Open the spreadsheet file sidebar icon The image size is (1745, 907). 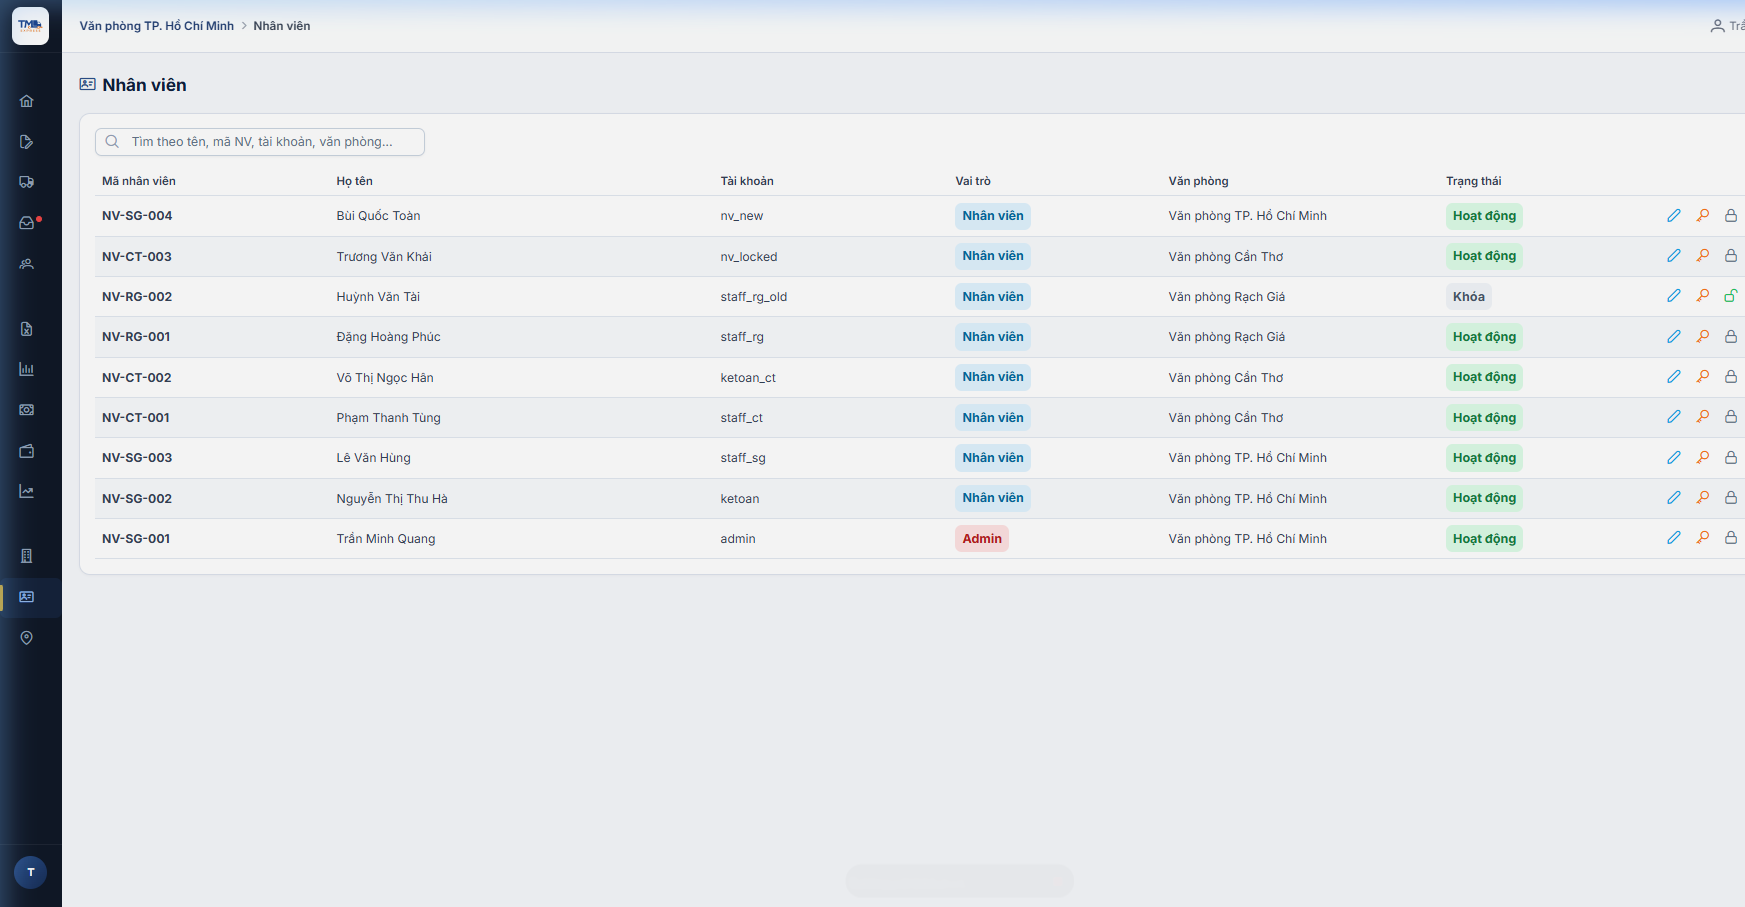click(x=27, y=329)
